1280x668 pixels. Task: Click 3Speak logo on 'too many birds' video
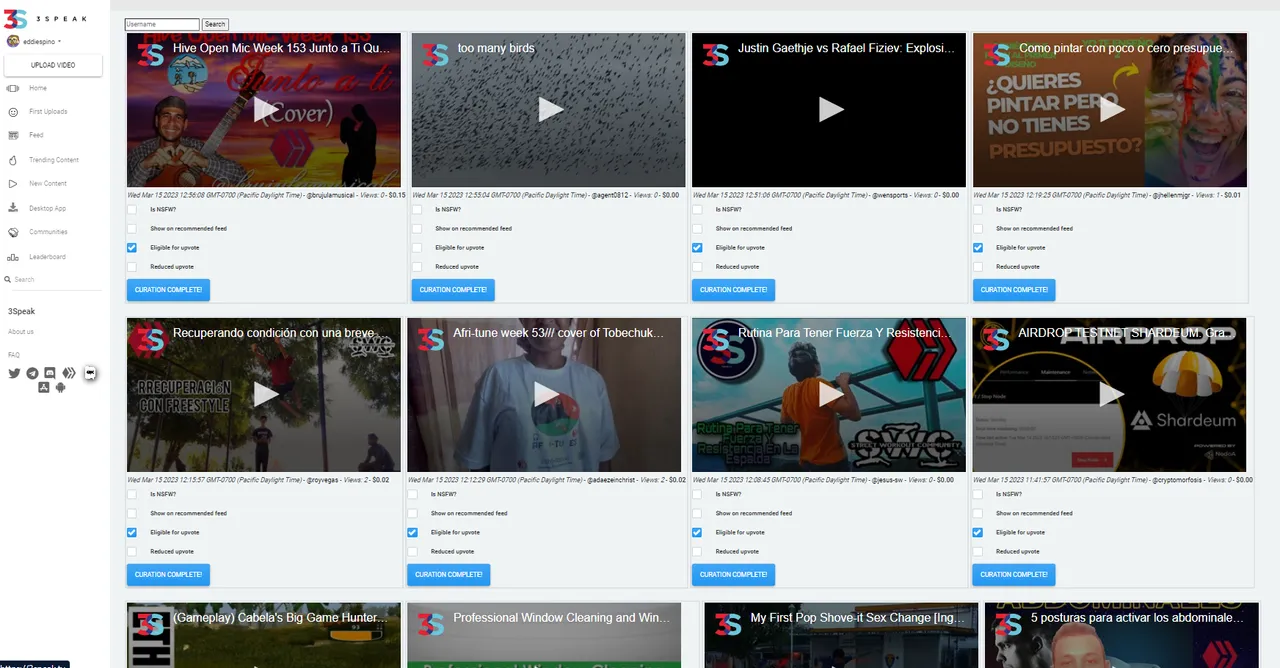(x=434, y=54)
